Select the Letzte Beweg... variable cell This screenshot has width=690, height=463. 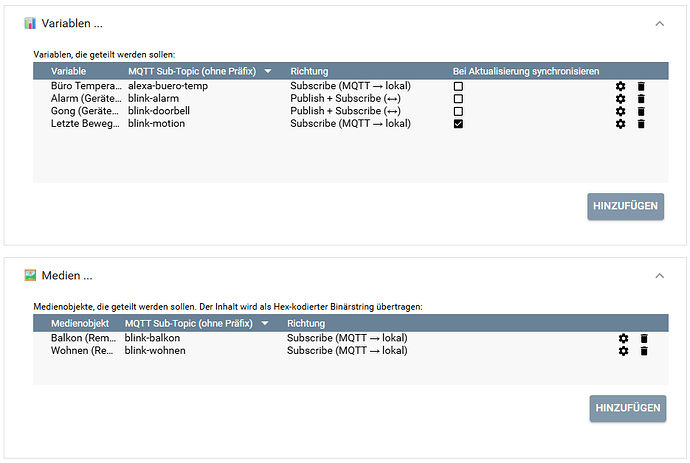(85, 124)
